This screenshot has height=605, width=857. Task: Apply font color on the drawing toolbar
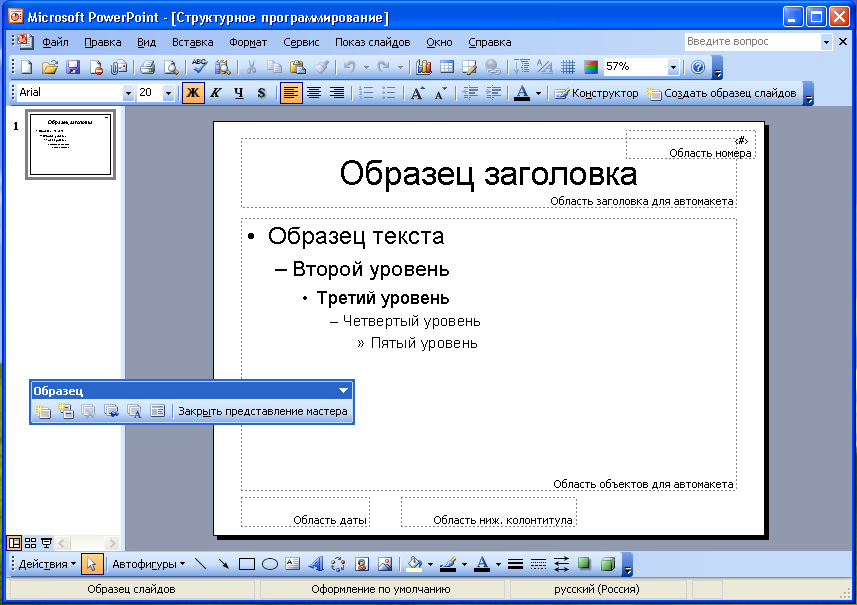point(482,564)
